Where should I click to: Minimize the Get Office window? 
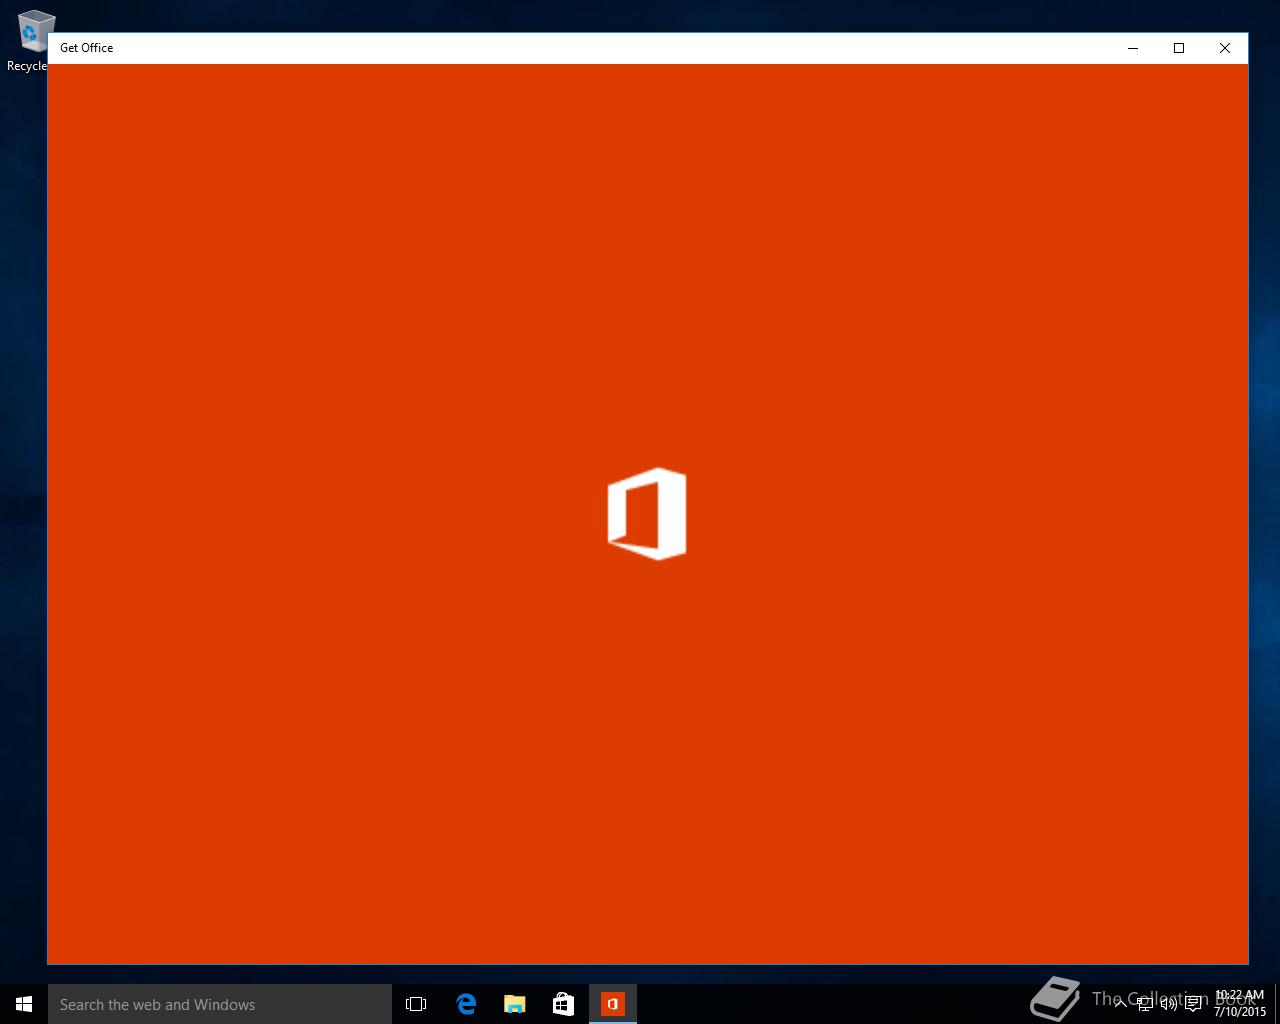pos(1133,48)
